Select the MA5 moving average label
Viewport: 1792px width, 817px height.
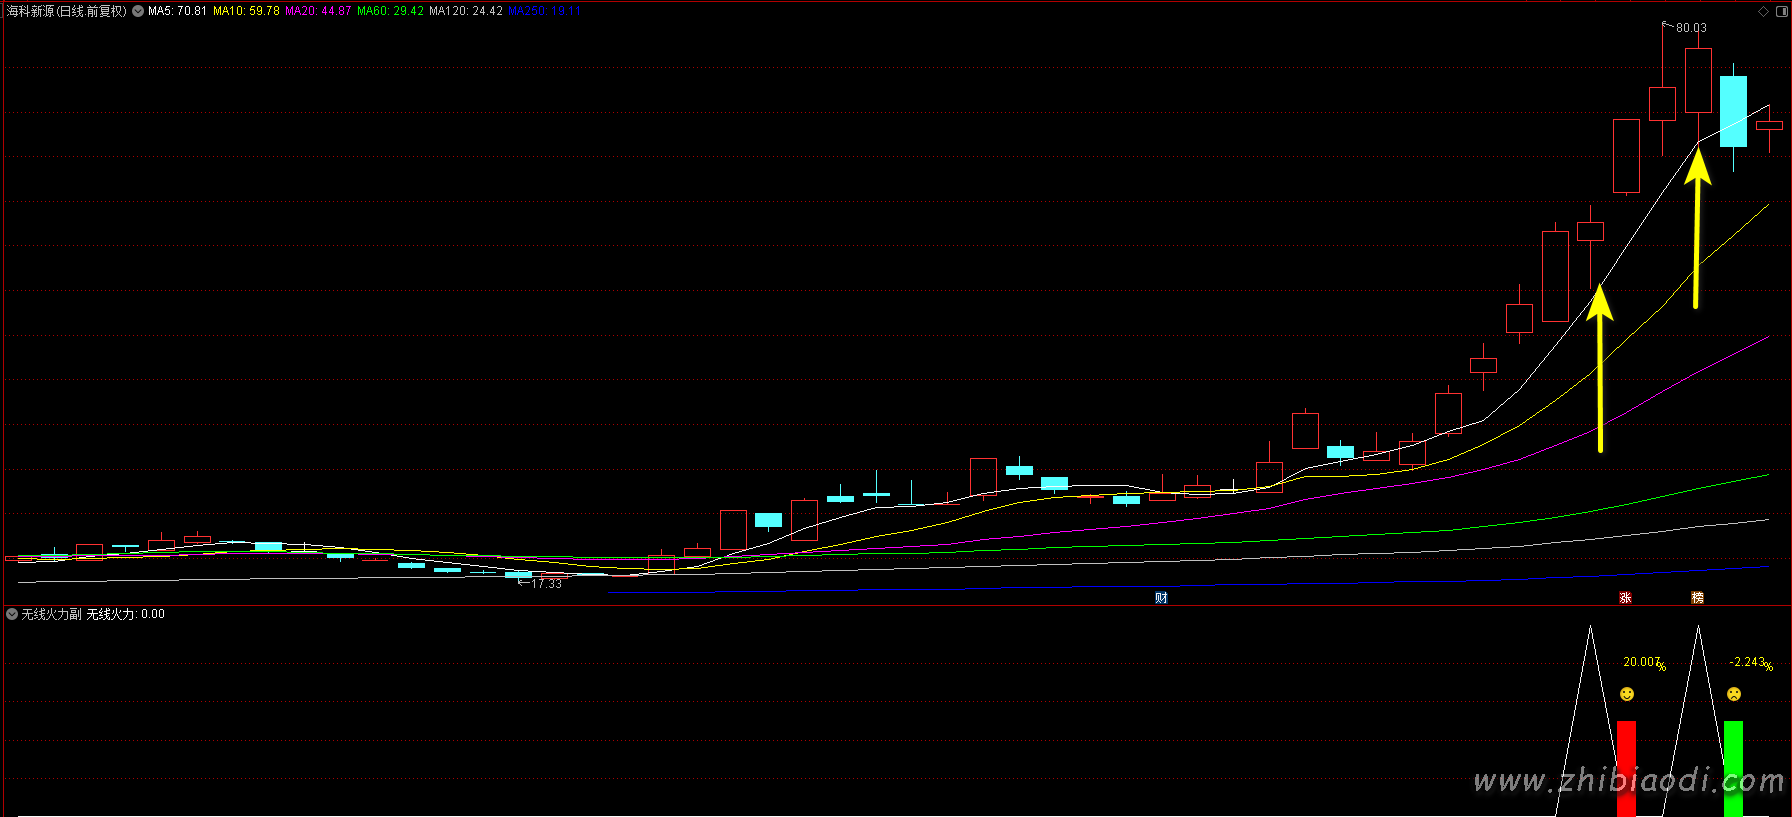[x=177, y=12]
